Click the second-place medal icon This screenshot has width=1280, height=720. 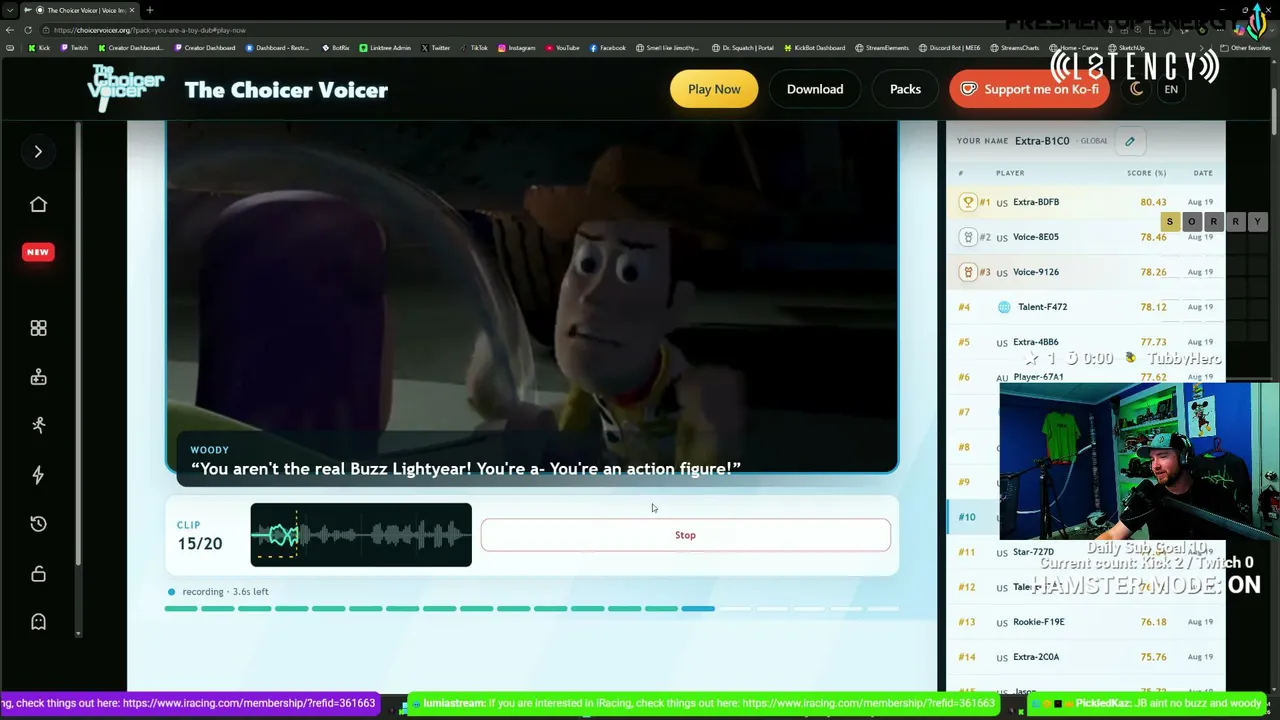pyautogui.click(x=967, y=237)
